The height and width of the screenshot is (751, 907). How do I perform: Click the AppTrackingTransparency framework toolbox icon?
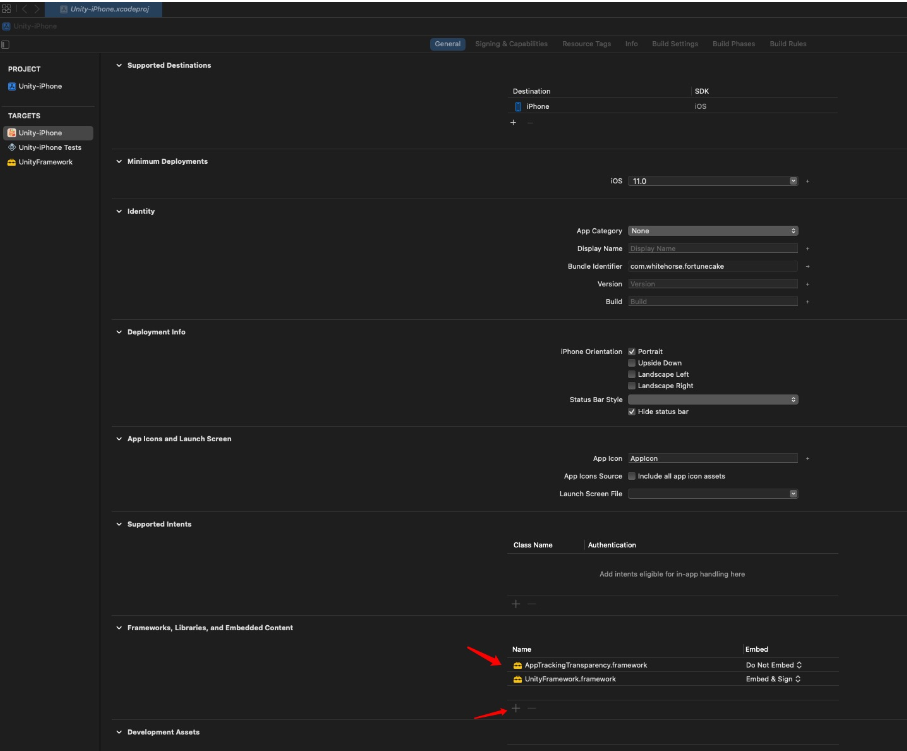click(x=518, y=665)
